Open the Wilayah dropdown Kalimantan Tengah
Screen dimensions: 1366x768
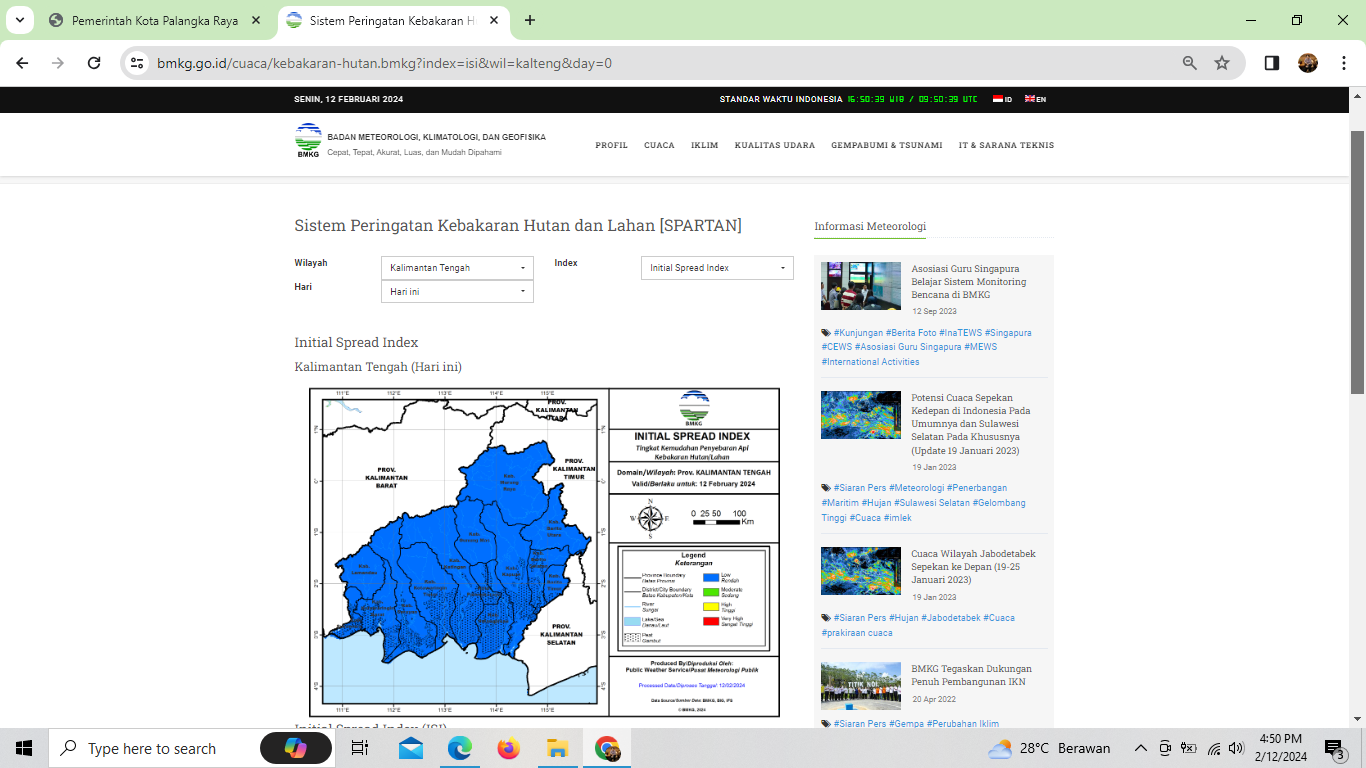(457, 268)
